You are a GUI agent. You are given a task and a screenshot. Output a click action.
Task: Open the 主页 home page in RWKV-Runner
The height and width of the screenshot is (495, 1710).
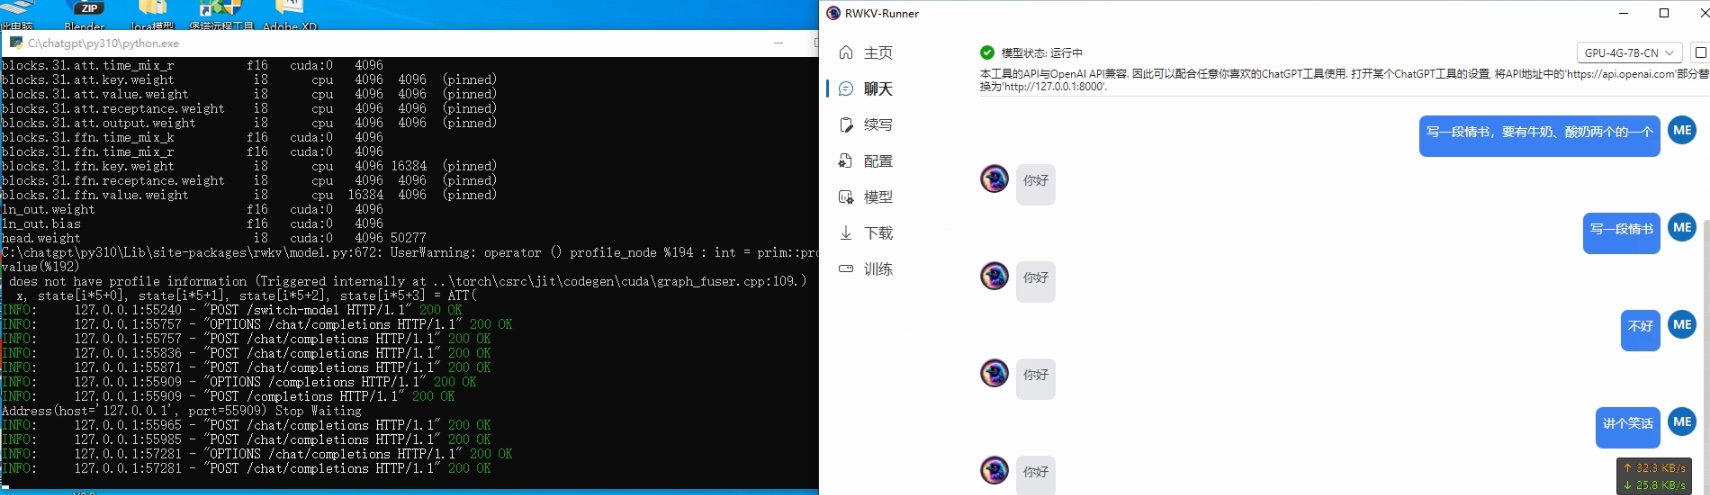tap(866, 53)
